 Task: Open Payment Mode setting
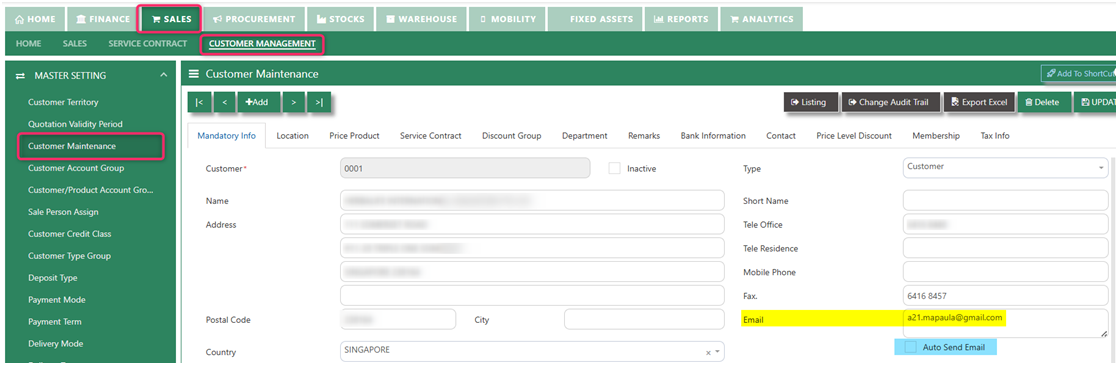point(56,300)
